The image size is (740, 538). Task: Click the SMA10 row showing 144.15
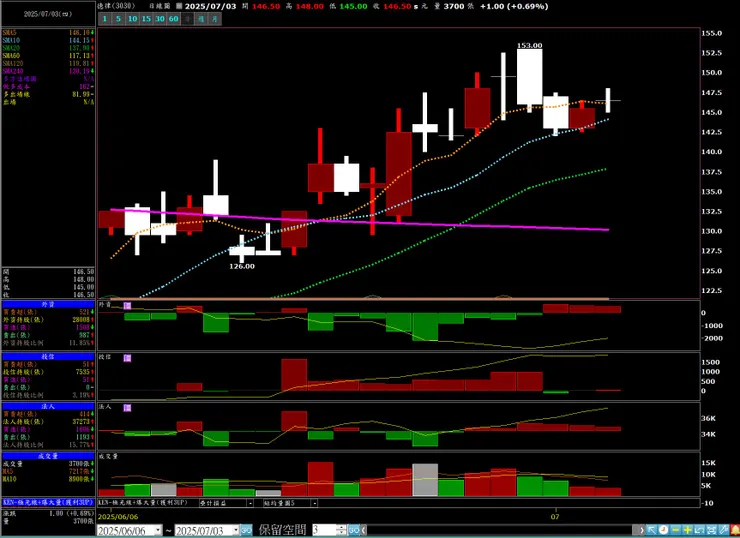pyautogui.click(x=48, y=40)
